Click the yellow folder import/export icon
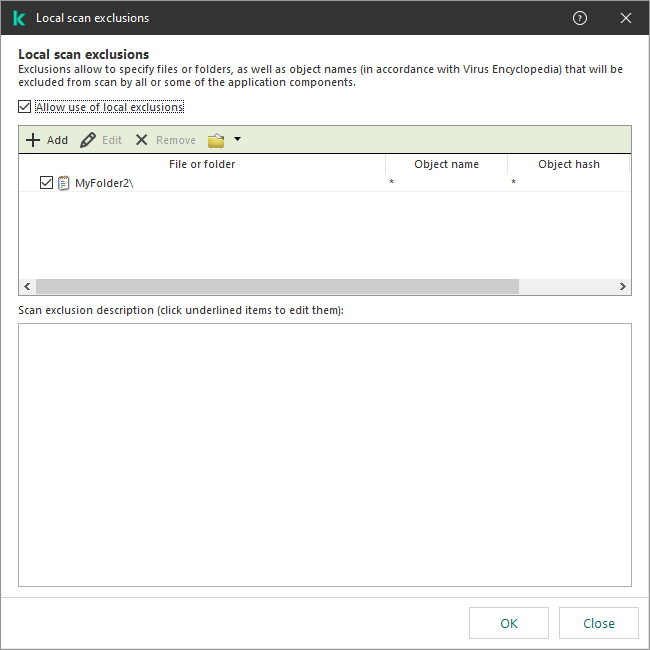This screenshot has height=650, width=650. 216,141
